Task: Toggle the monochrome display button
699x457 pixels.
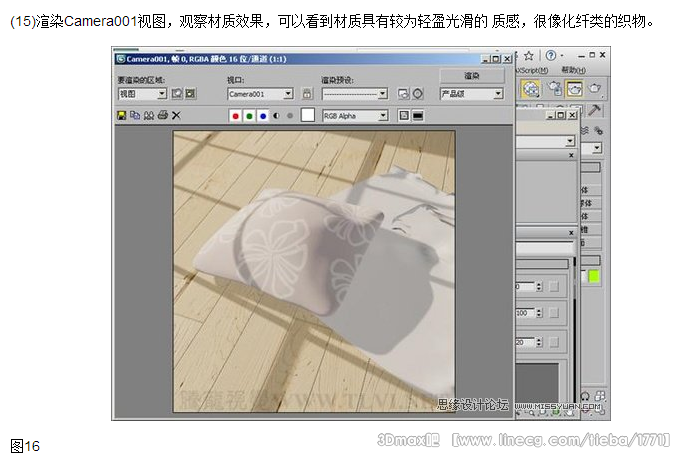Action: point(290,116)
